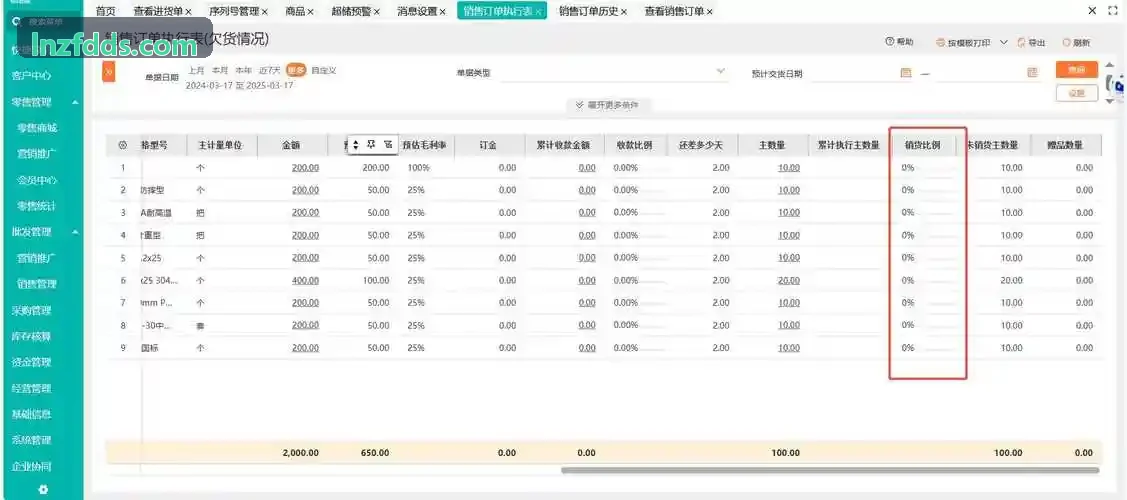Open the 20.00 main quantity link

(x=788, y=280)
